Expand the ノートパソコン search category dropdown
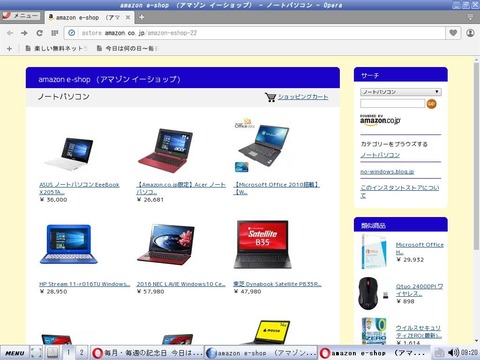Image resolution: width=480 pixels, height=360 pixels. point(401,92)
